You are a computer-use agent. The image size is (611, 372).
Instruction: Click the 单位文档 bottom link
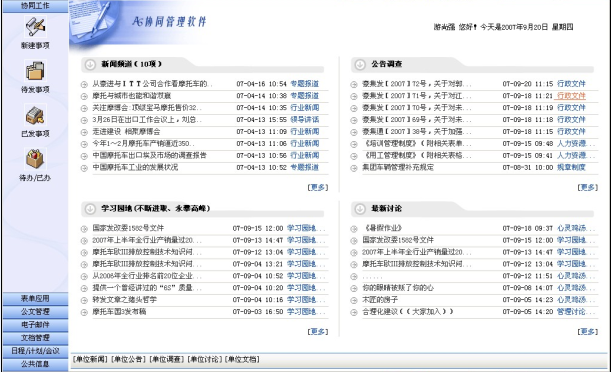point(242,359)
